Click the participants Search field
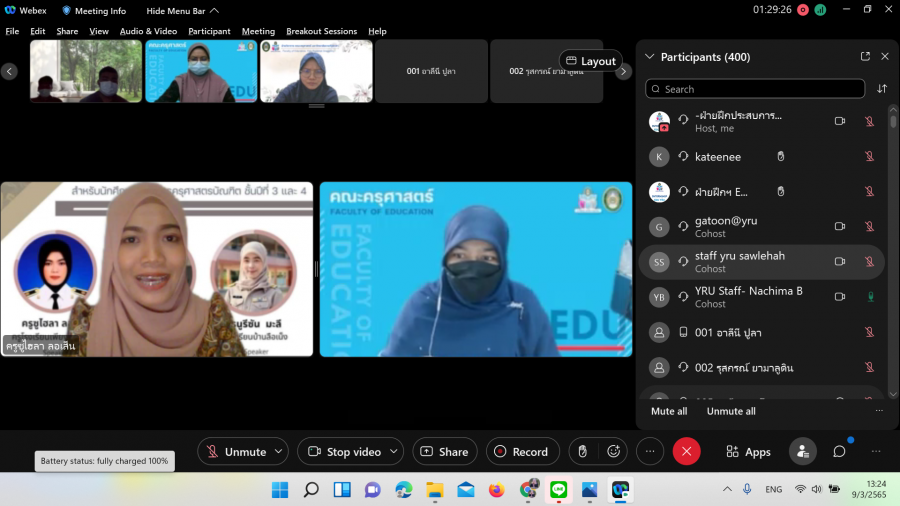This screenshot has height=506, width=900. tap(755, 89)
